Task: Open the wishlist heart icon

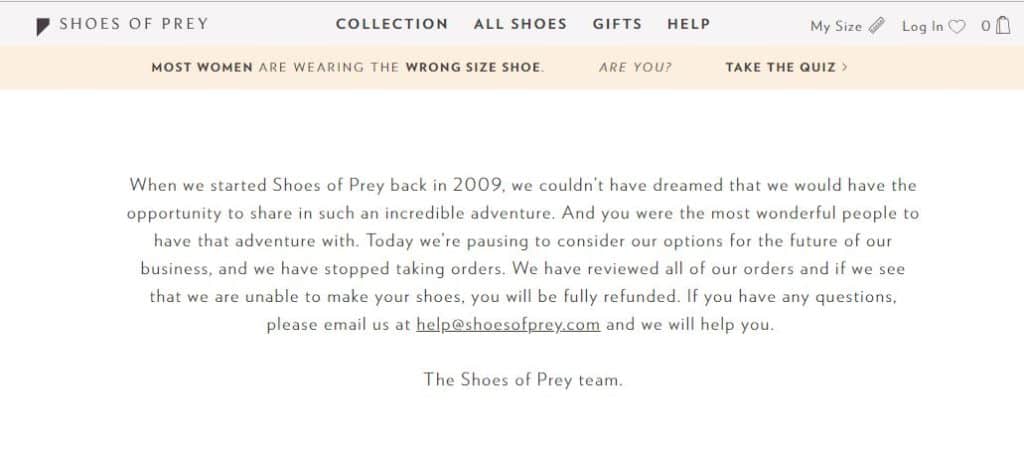Action: click(x=957, y=27)
